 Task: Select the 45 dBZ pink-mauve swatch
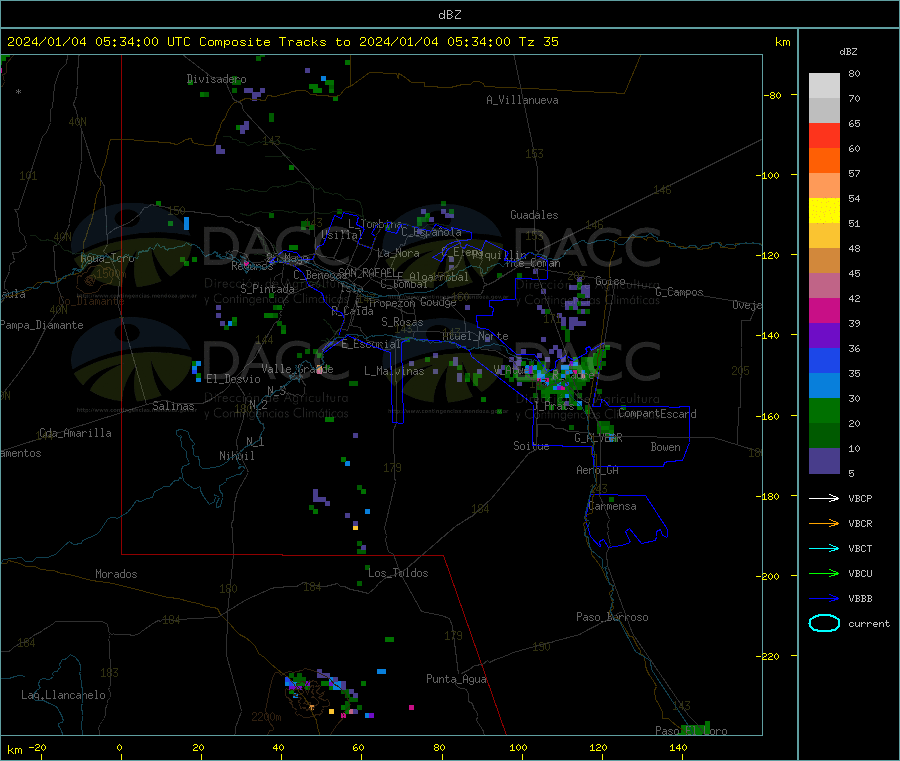pyautogui.click(x=824, y=286)
